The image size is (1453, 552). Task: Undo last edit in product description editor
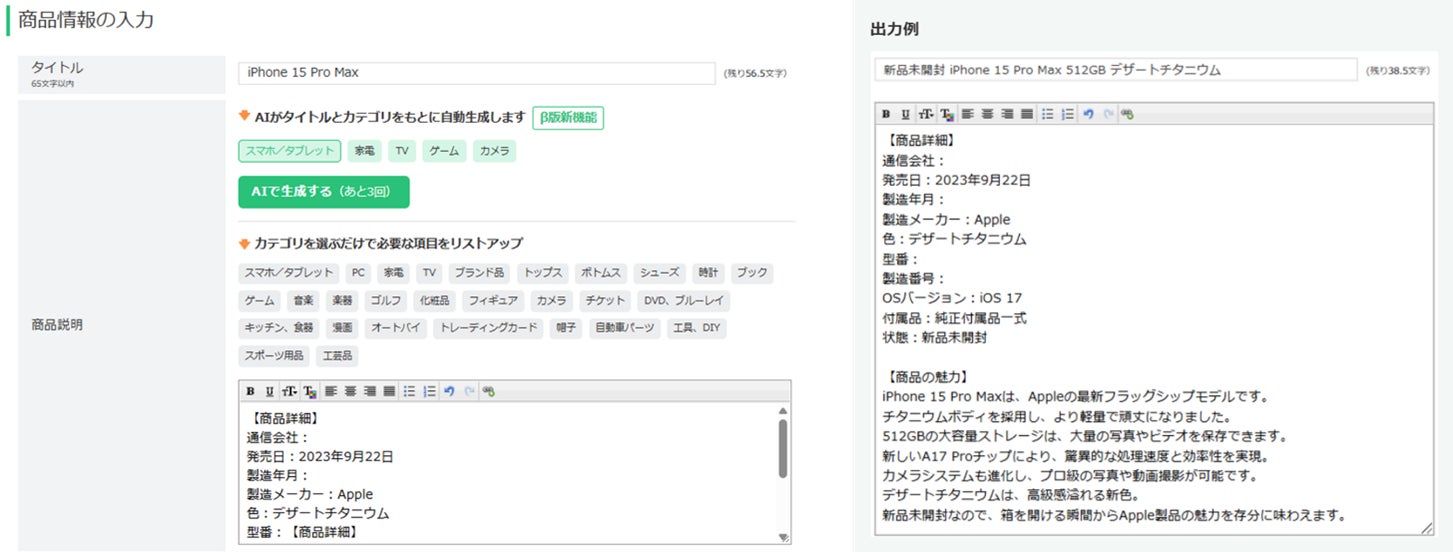click(449, 391)
